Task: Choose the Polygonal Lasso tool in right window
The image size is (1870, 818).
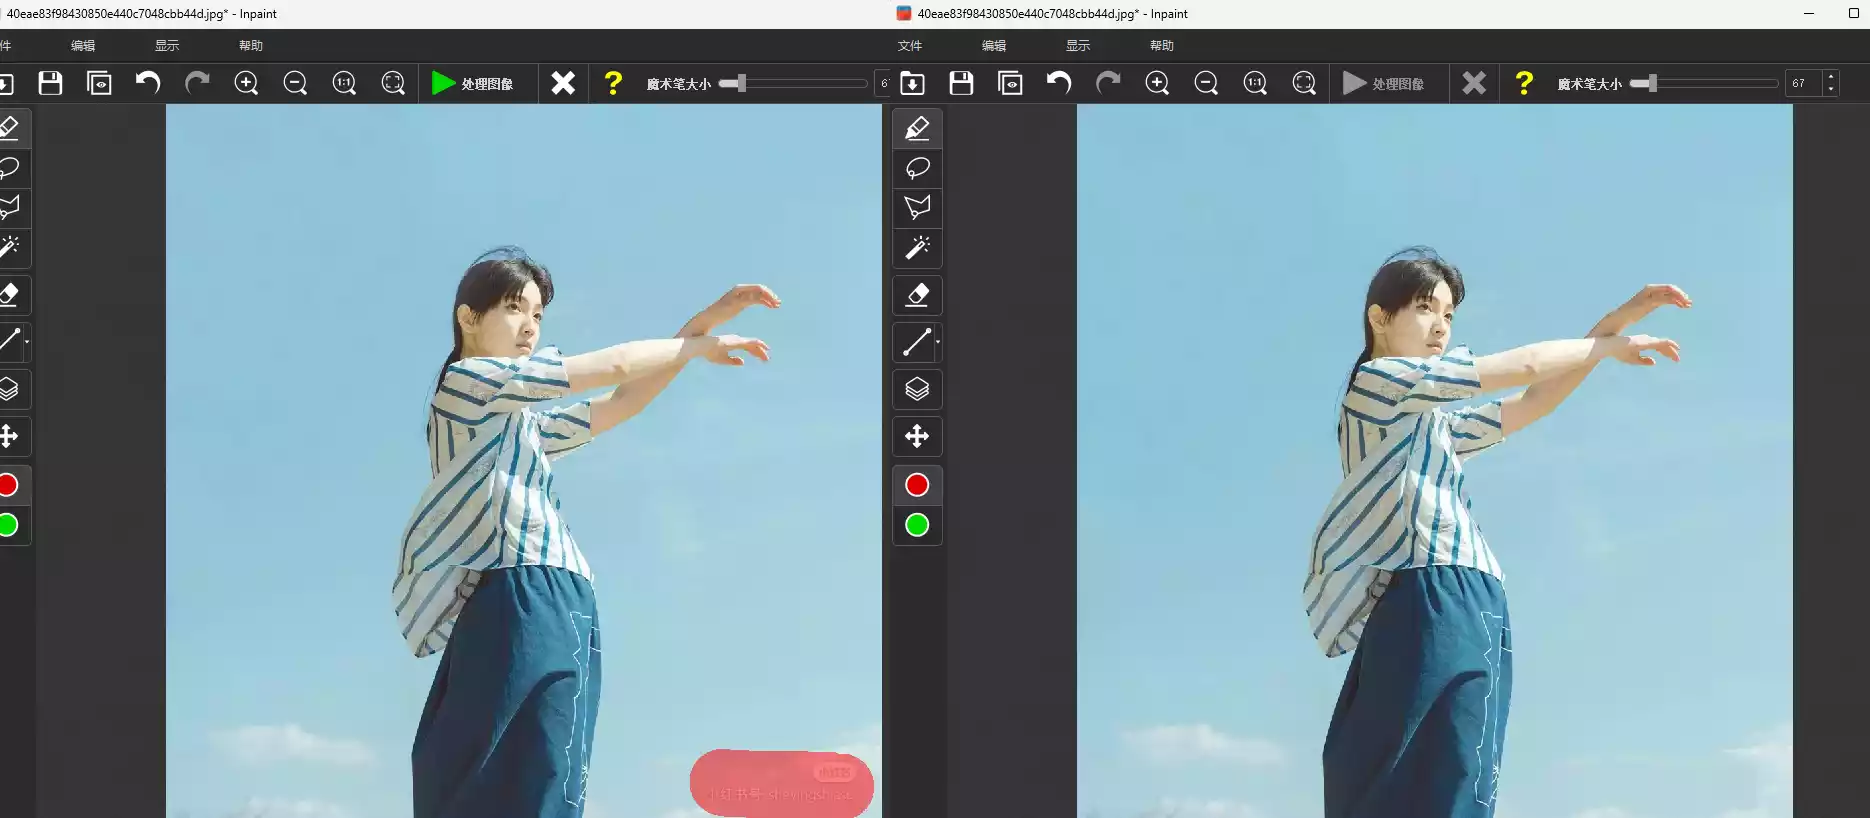Action: [x=917, y=207]
